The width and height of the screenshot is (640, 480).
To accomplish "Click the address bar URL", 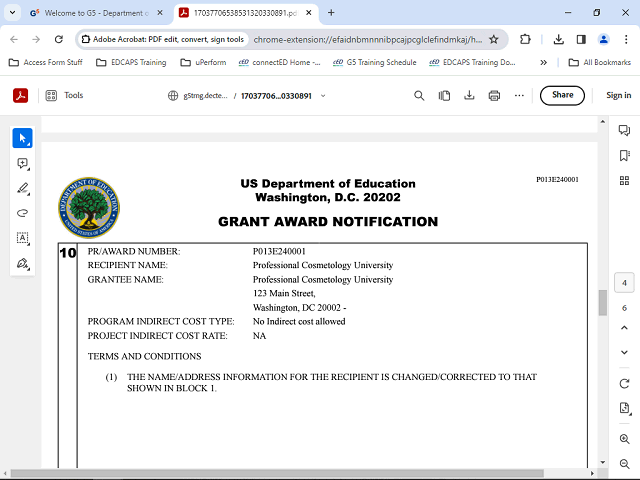I will (x=367, y=40).
